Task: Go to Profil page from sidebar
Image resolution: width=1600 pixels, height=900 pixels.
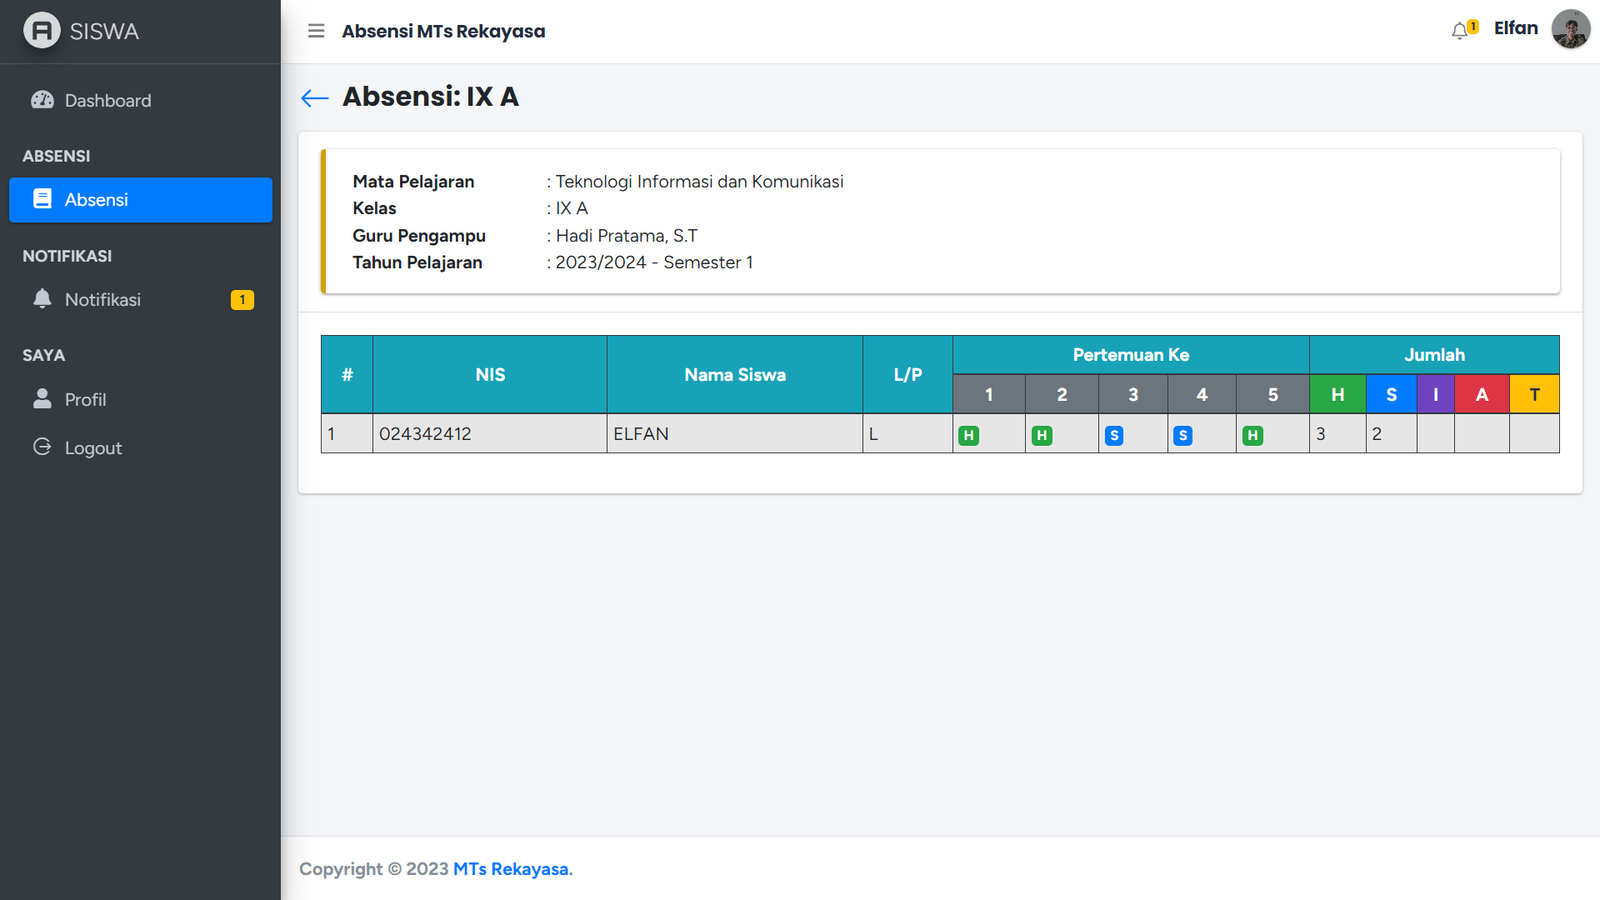Action: (85, 399)
